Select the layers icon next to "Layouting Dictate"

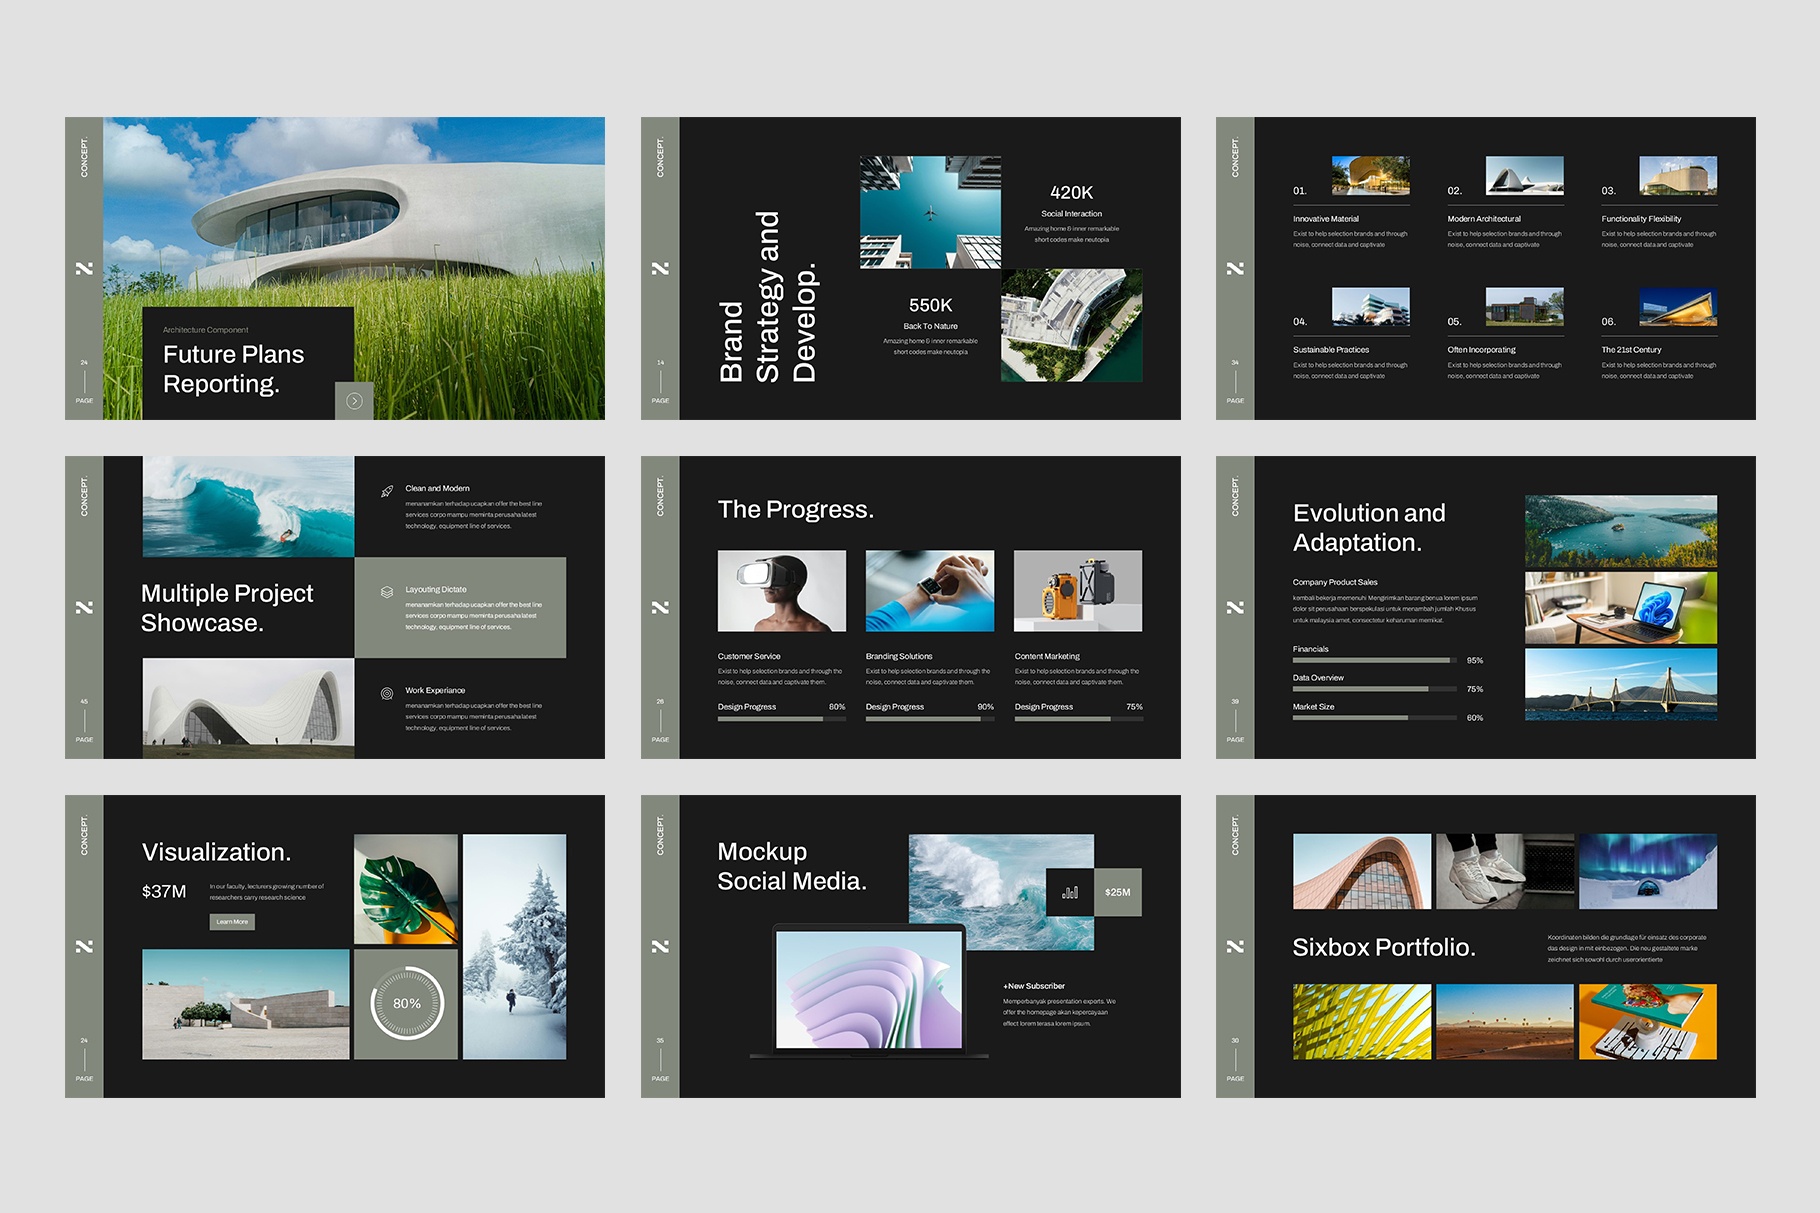(387, 592)
